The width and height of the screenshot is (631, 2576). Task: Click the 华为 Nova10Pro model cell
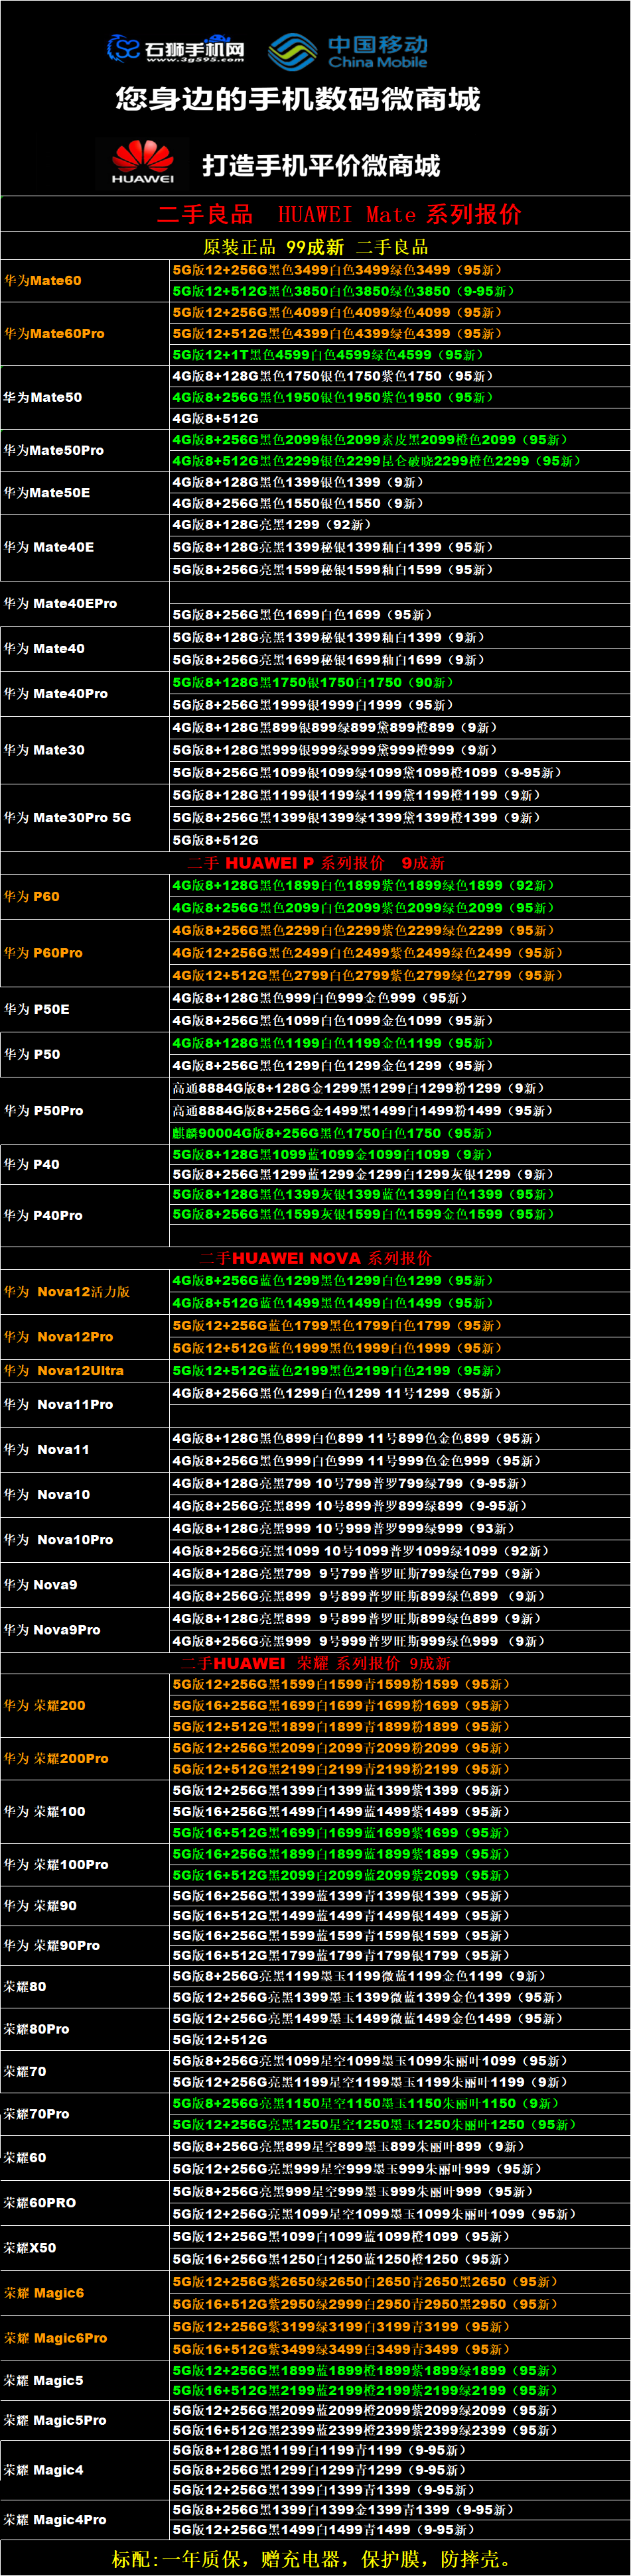(85, 1540)
